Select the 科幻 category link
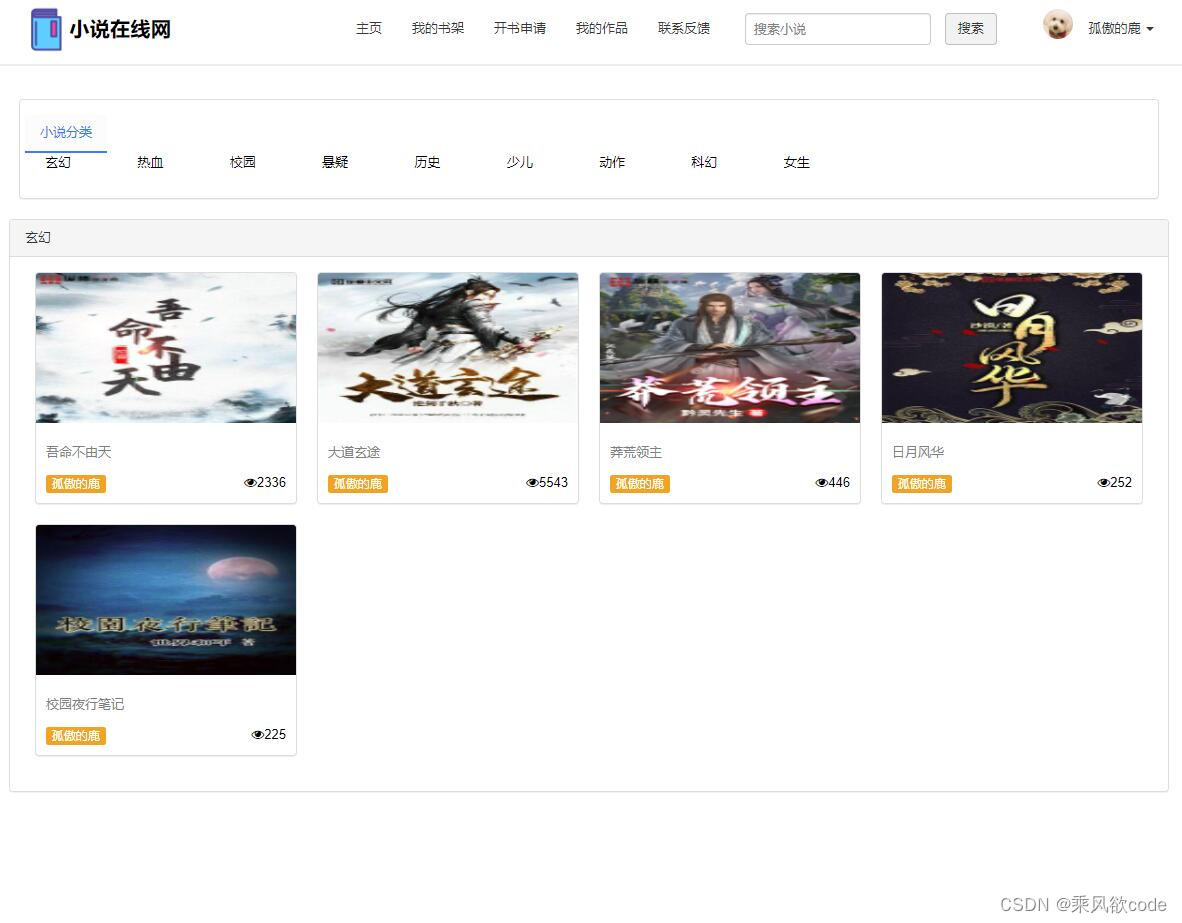Viewport: 1182px width, 923px height. click(x=704, y=162)
